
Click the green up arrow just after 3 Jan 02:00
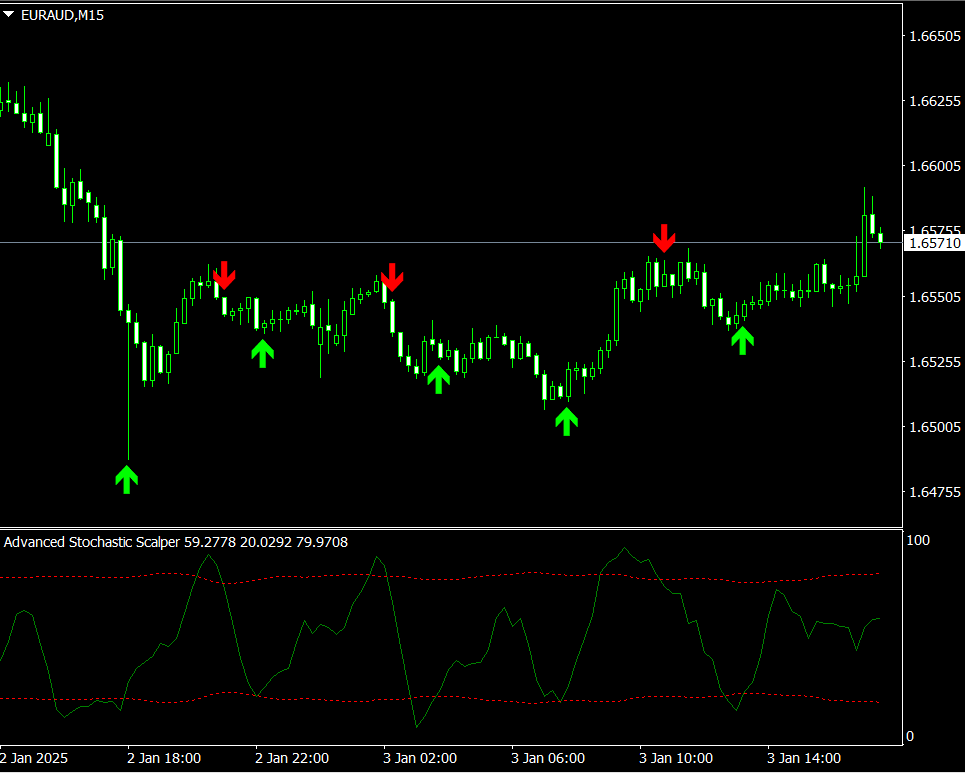438,378
